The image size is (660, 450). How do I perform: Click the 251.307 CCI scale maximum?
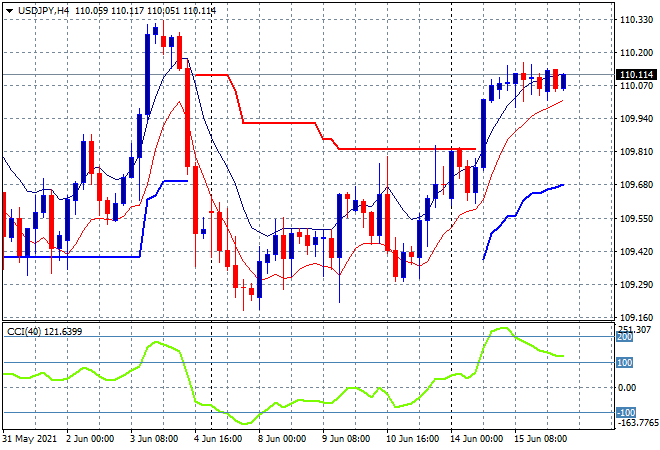(634, 330)
